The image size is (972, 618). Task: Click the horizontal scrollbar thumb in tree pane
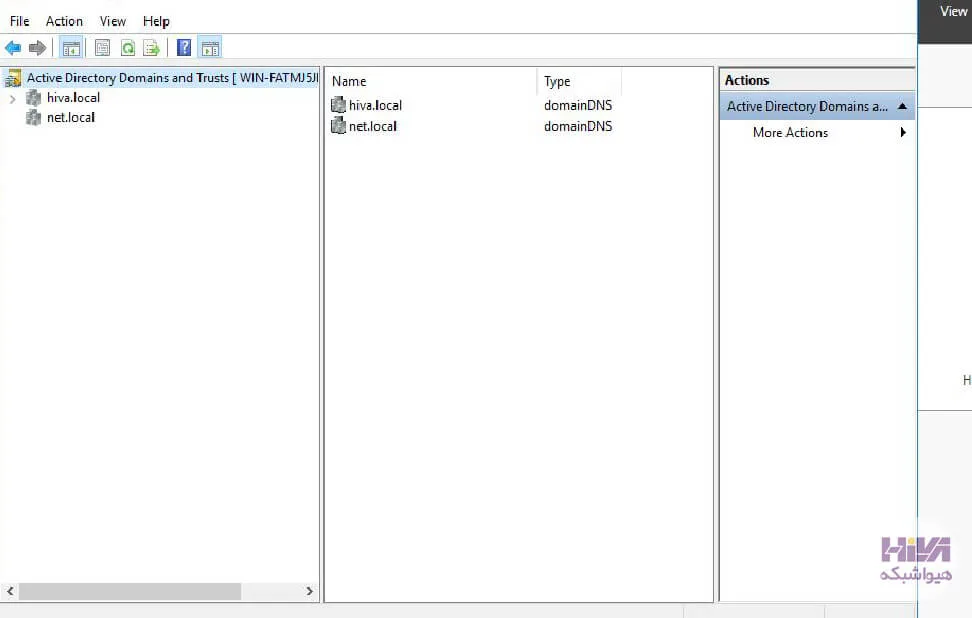coord(130,591)
